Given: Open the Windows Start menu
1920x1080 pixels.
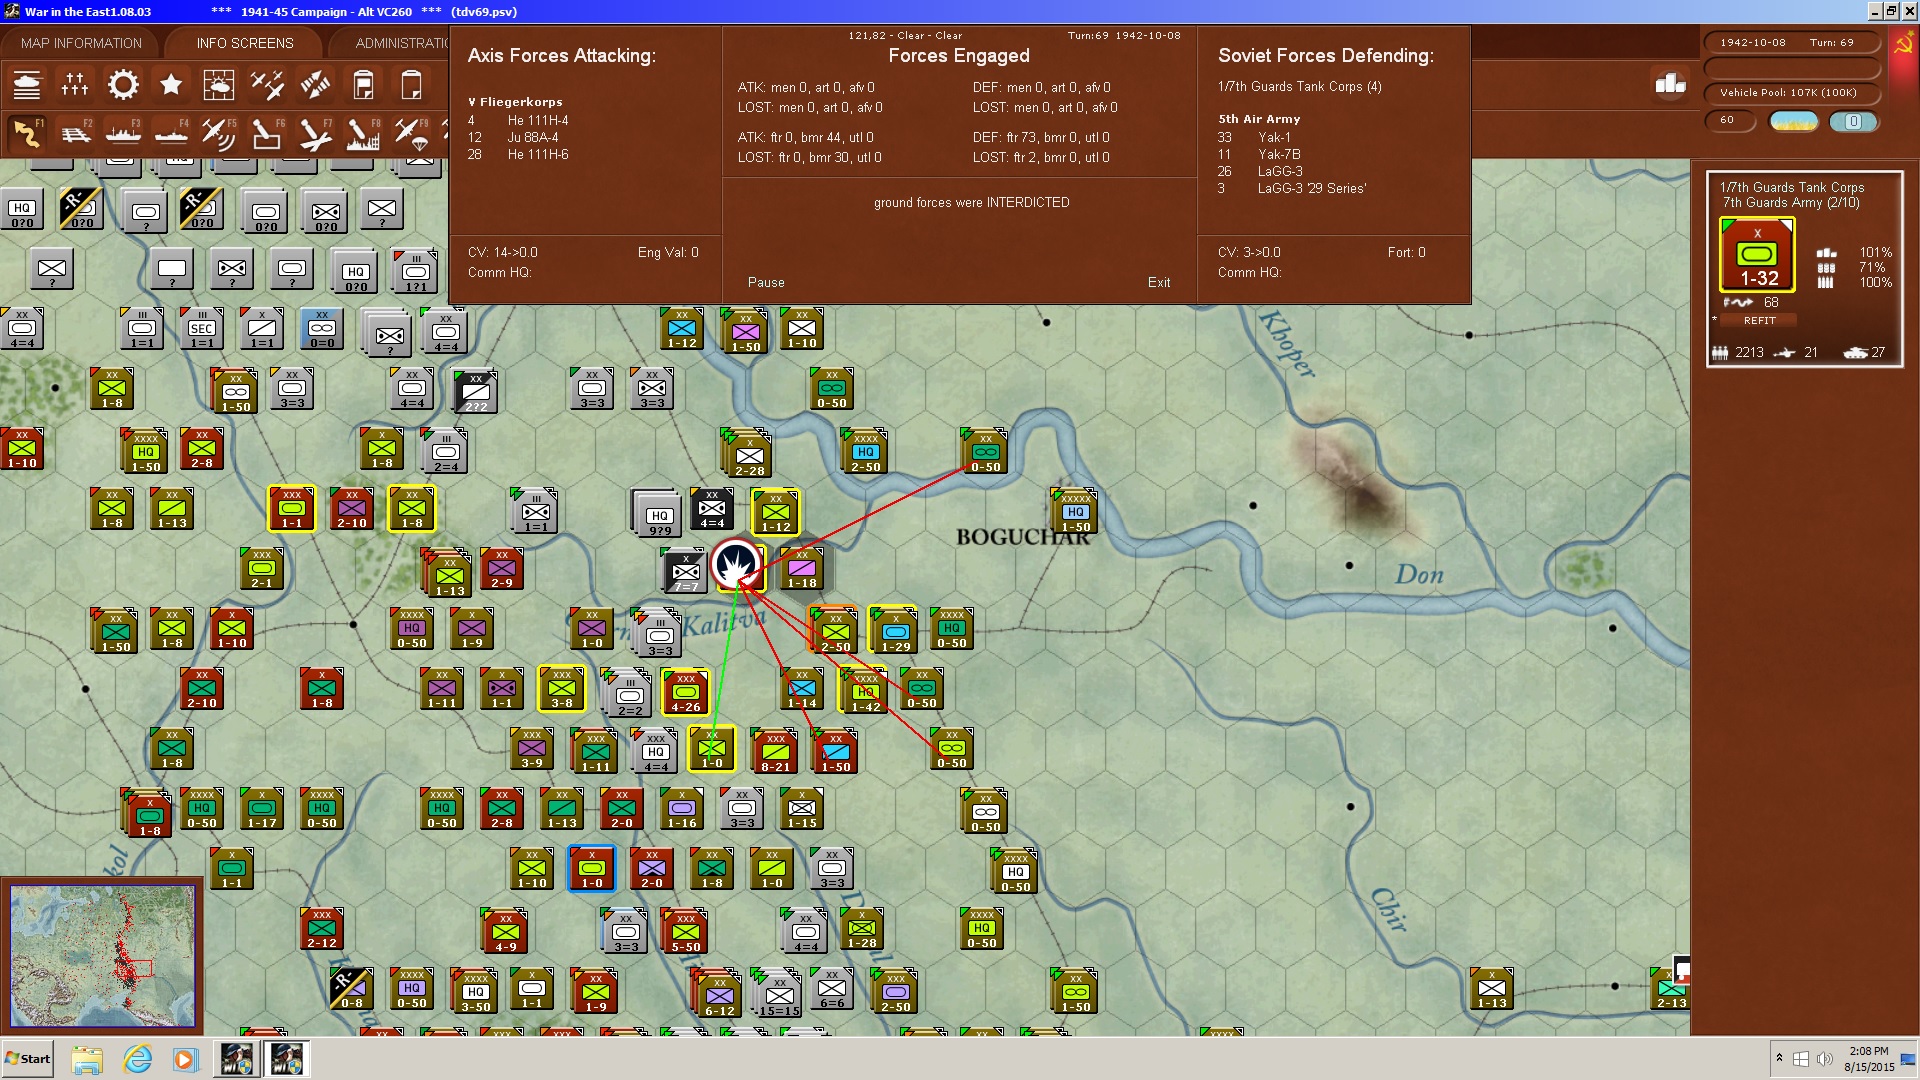Looking at the screenshot, I should click(27, 1059).
